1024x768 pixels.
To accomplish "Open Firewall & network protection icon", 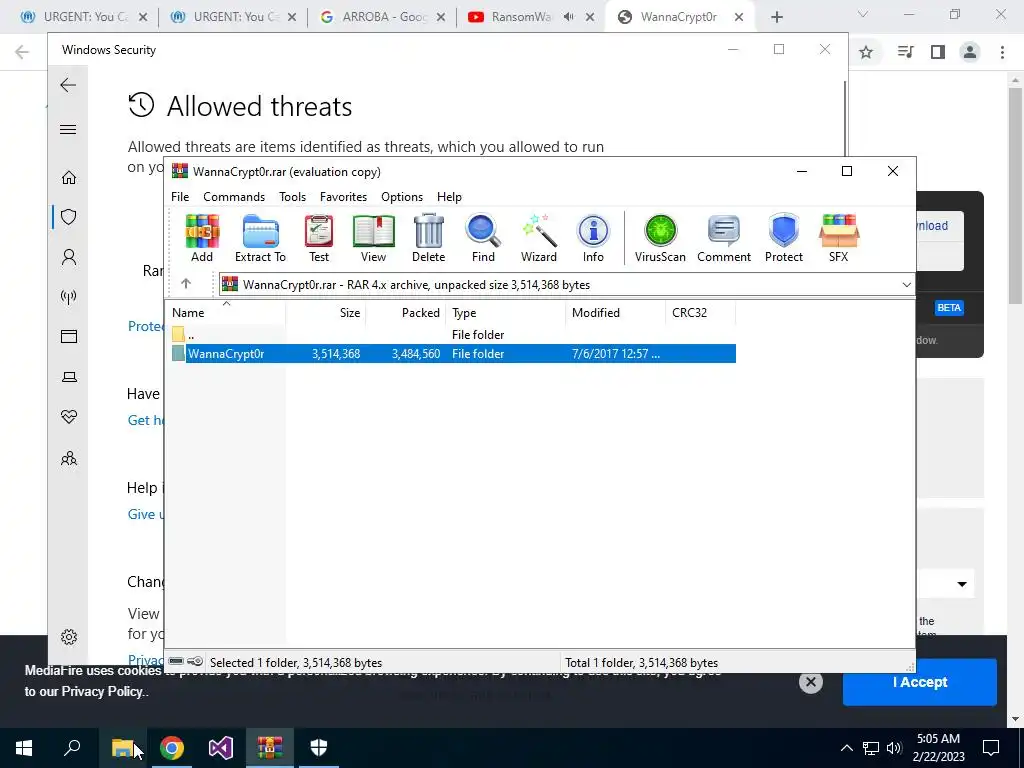I will [69, 297].
